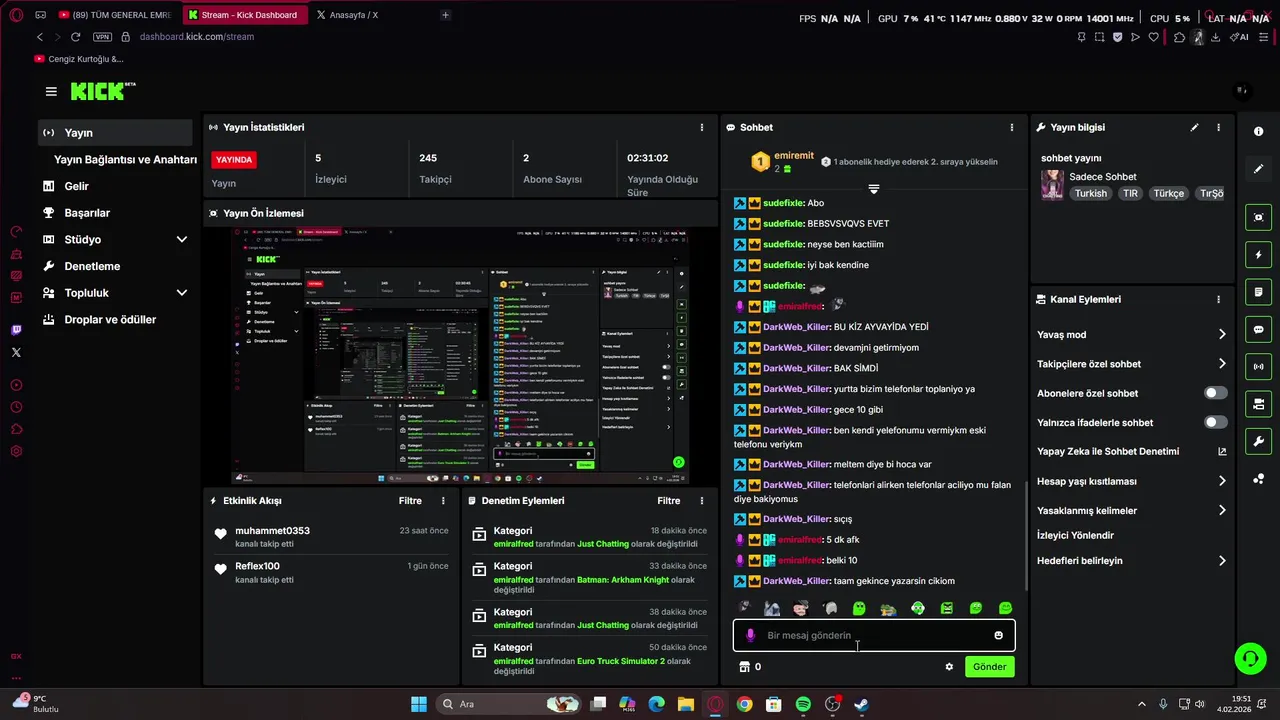Open Filtre in Etkinlik Akışı panel

pyautogui.click(x=410, y=501)
